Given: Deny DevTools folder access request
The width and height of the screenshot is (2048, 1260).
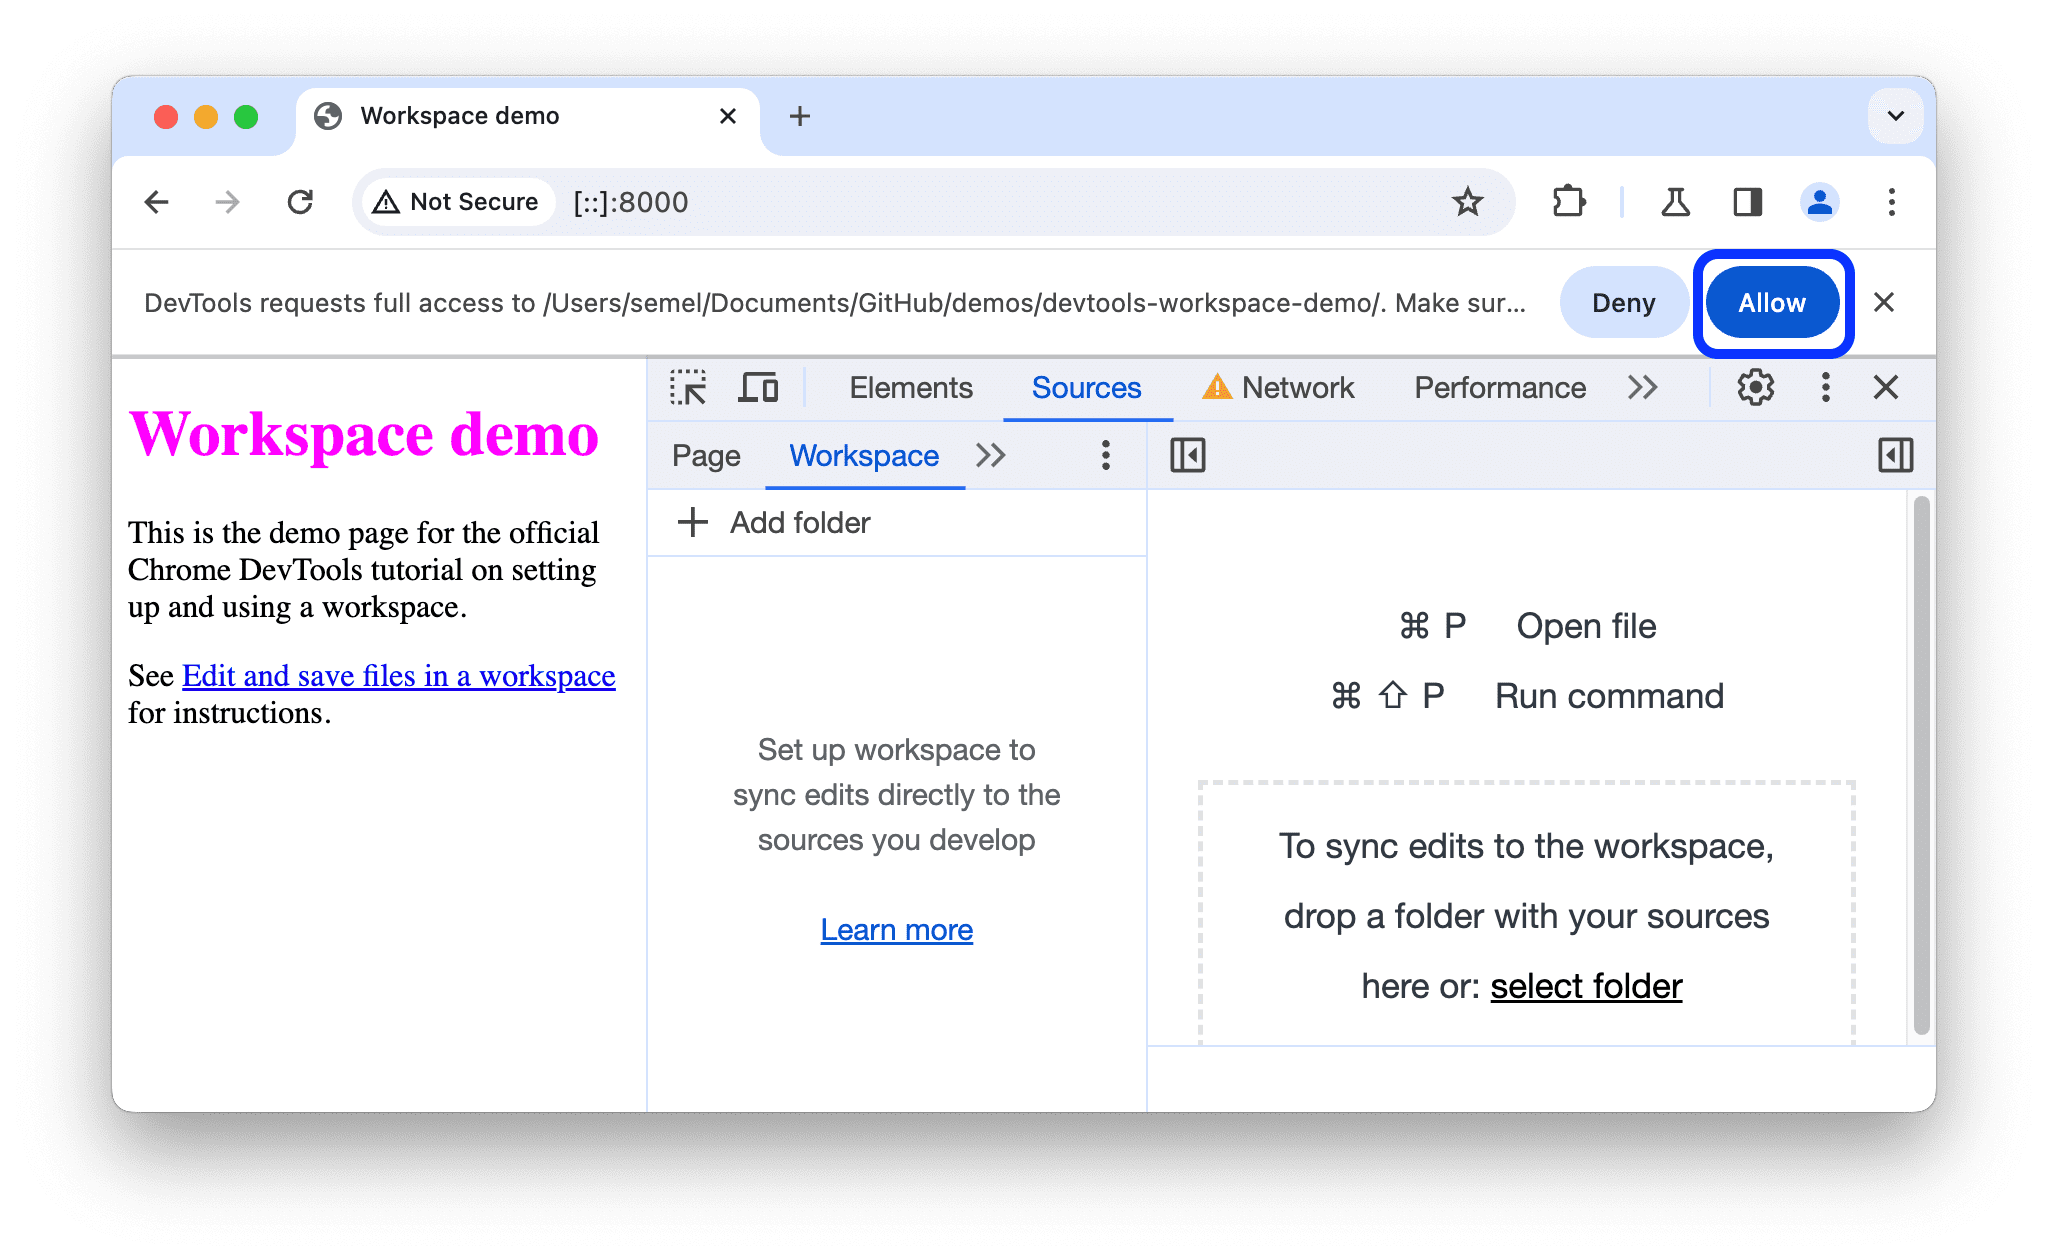Looking at the screenshot, I should click(1624, 303).
